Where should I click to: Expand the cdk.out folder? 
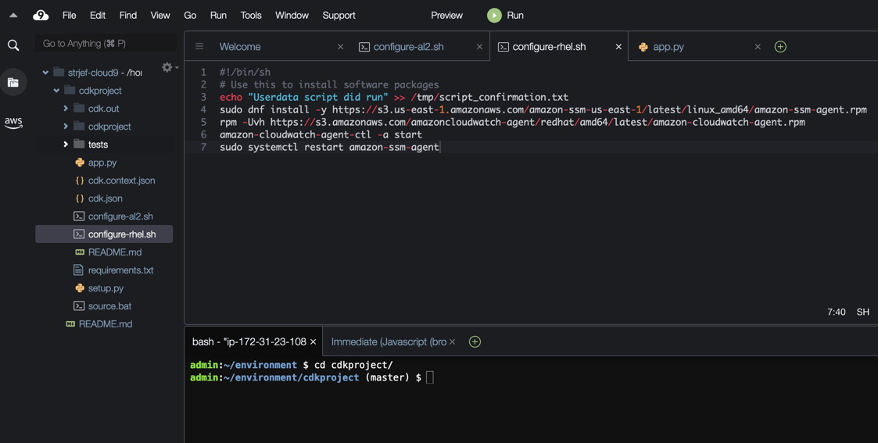click(66, 109)
